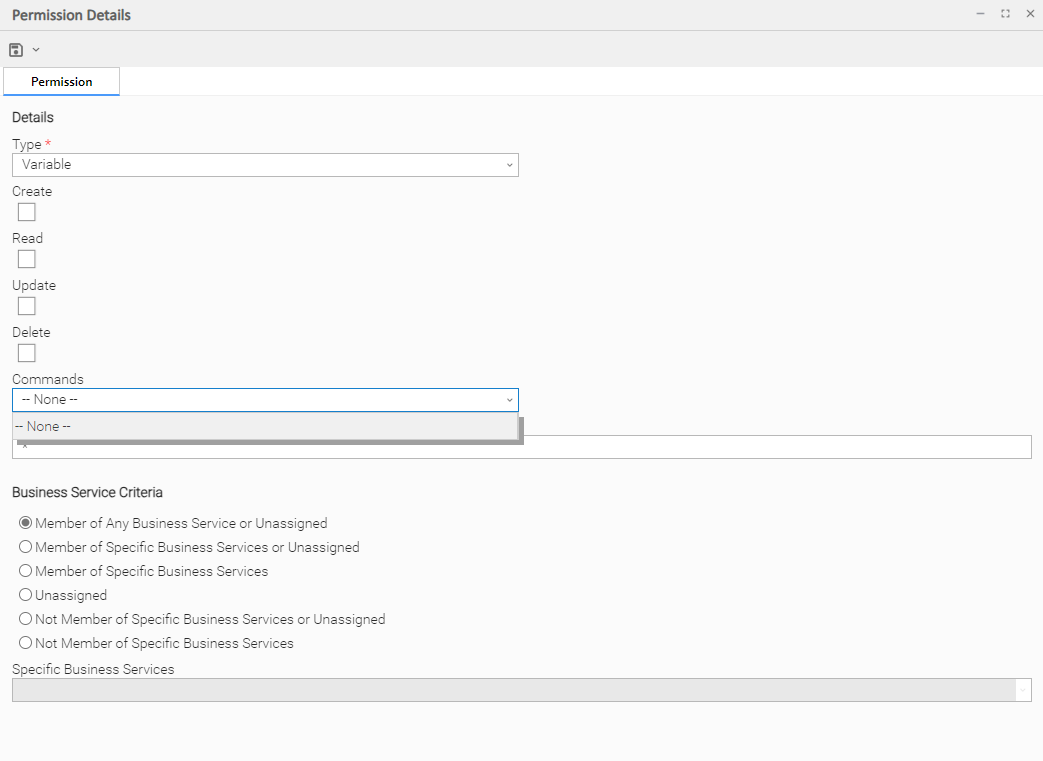This screenshot has height=761, width=1043.
Task: Choose Member of Specific Business Services
Action: point(26,571)
